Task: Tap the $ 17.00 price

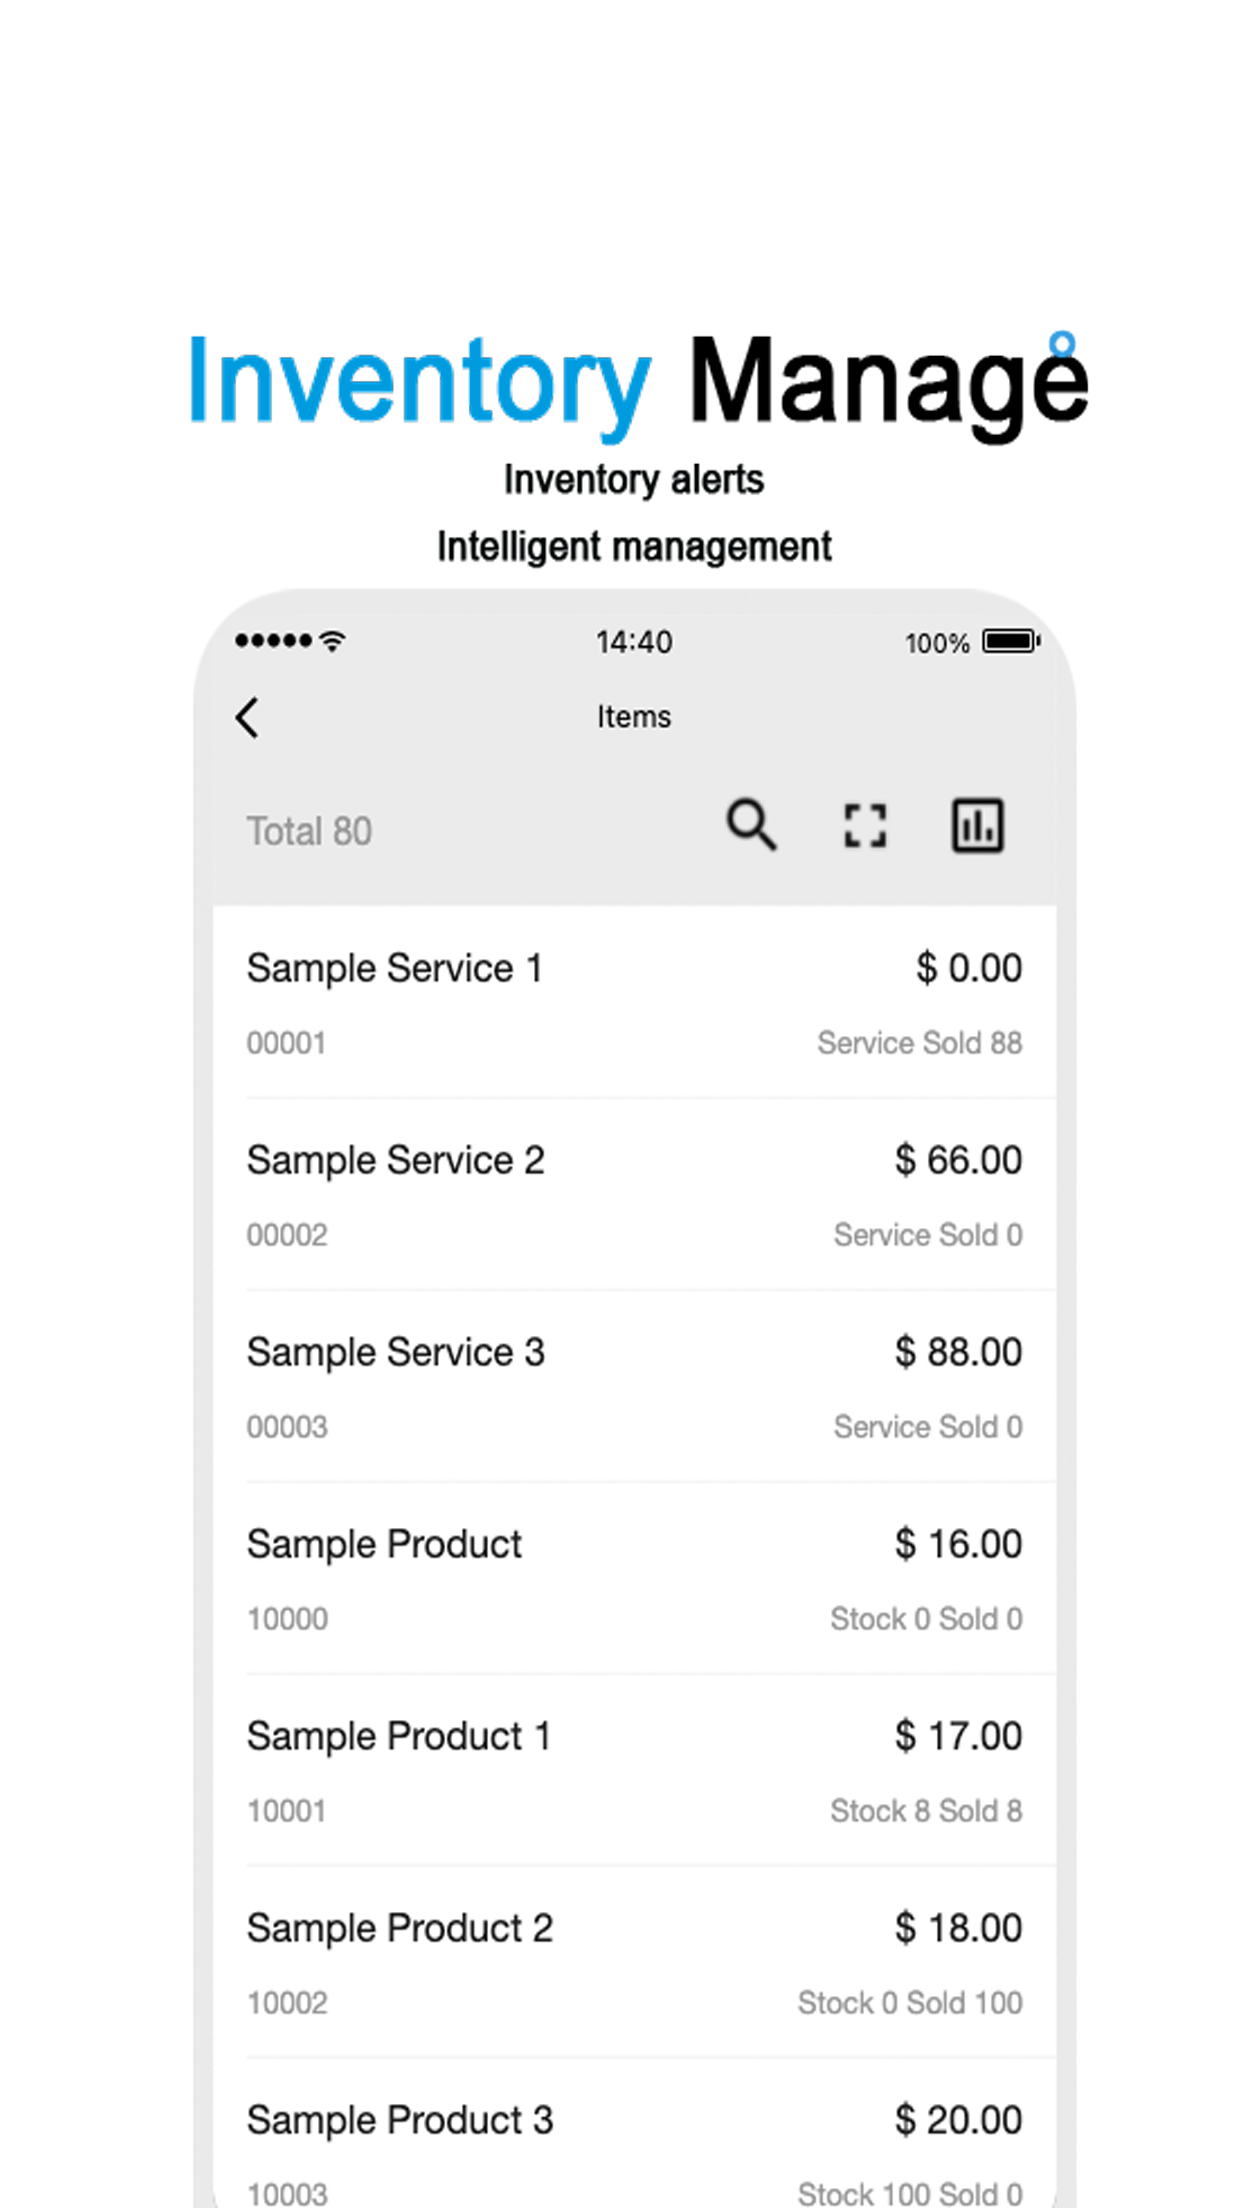Action: point(958,1736)
